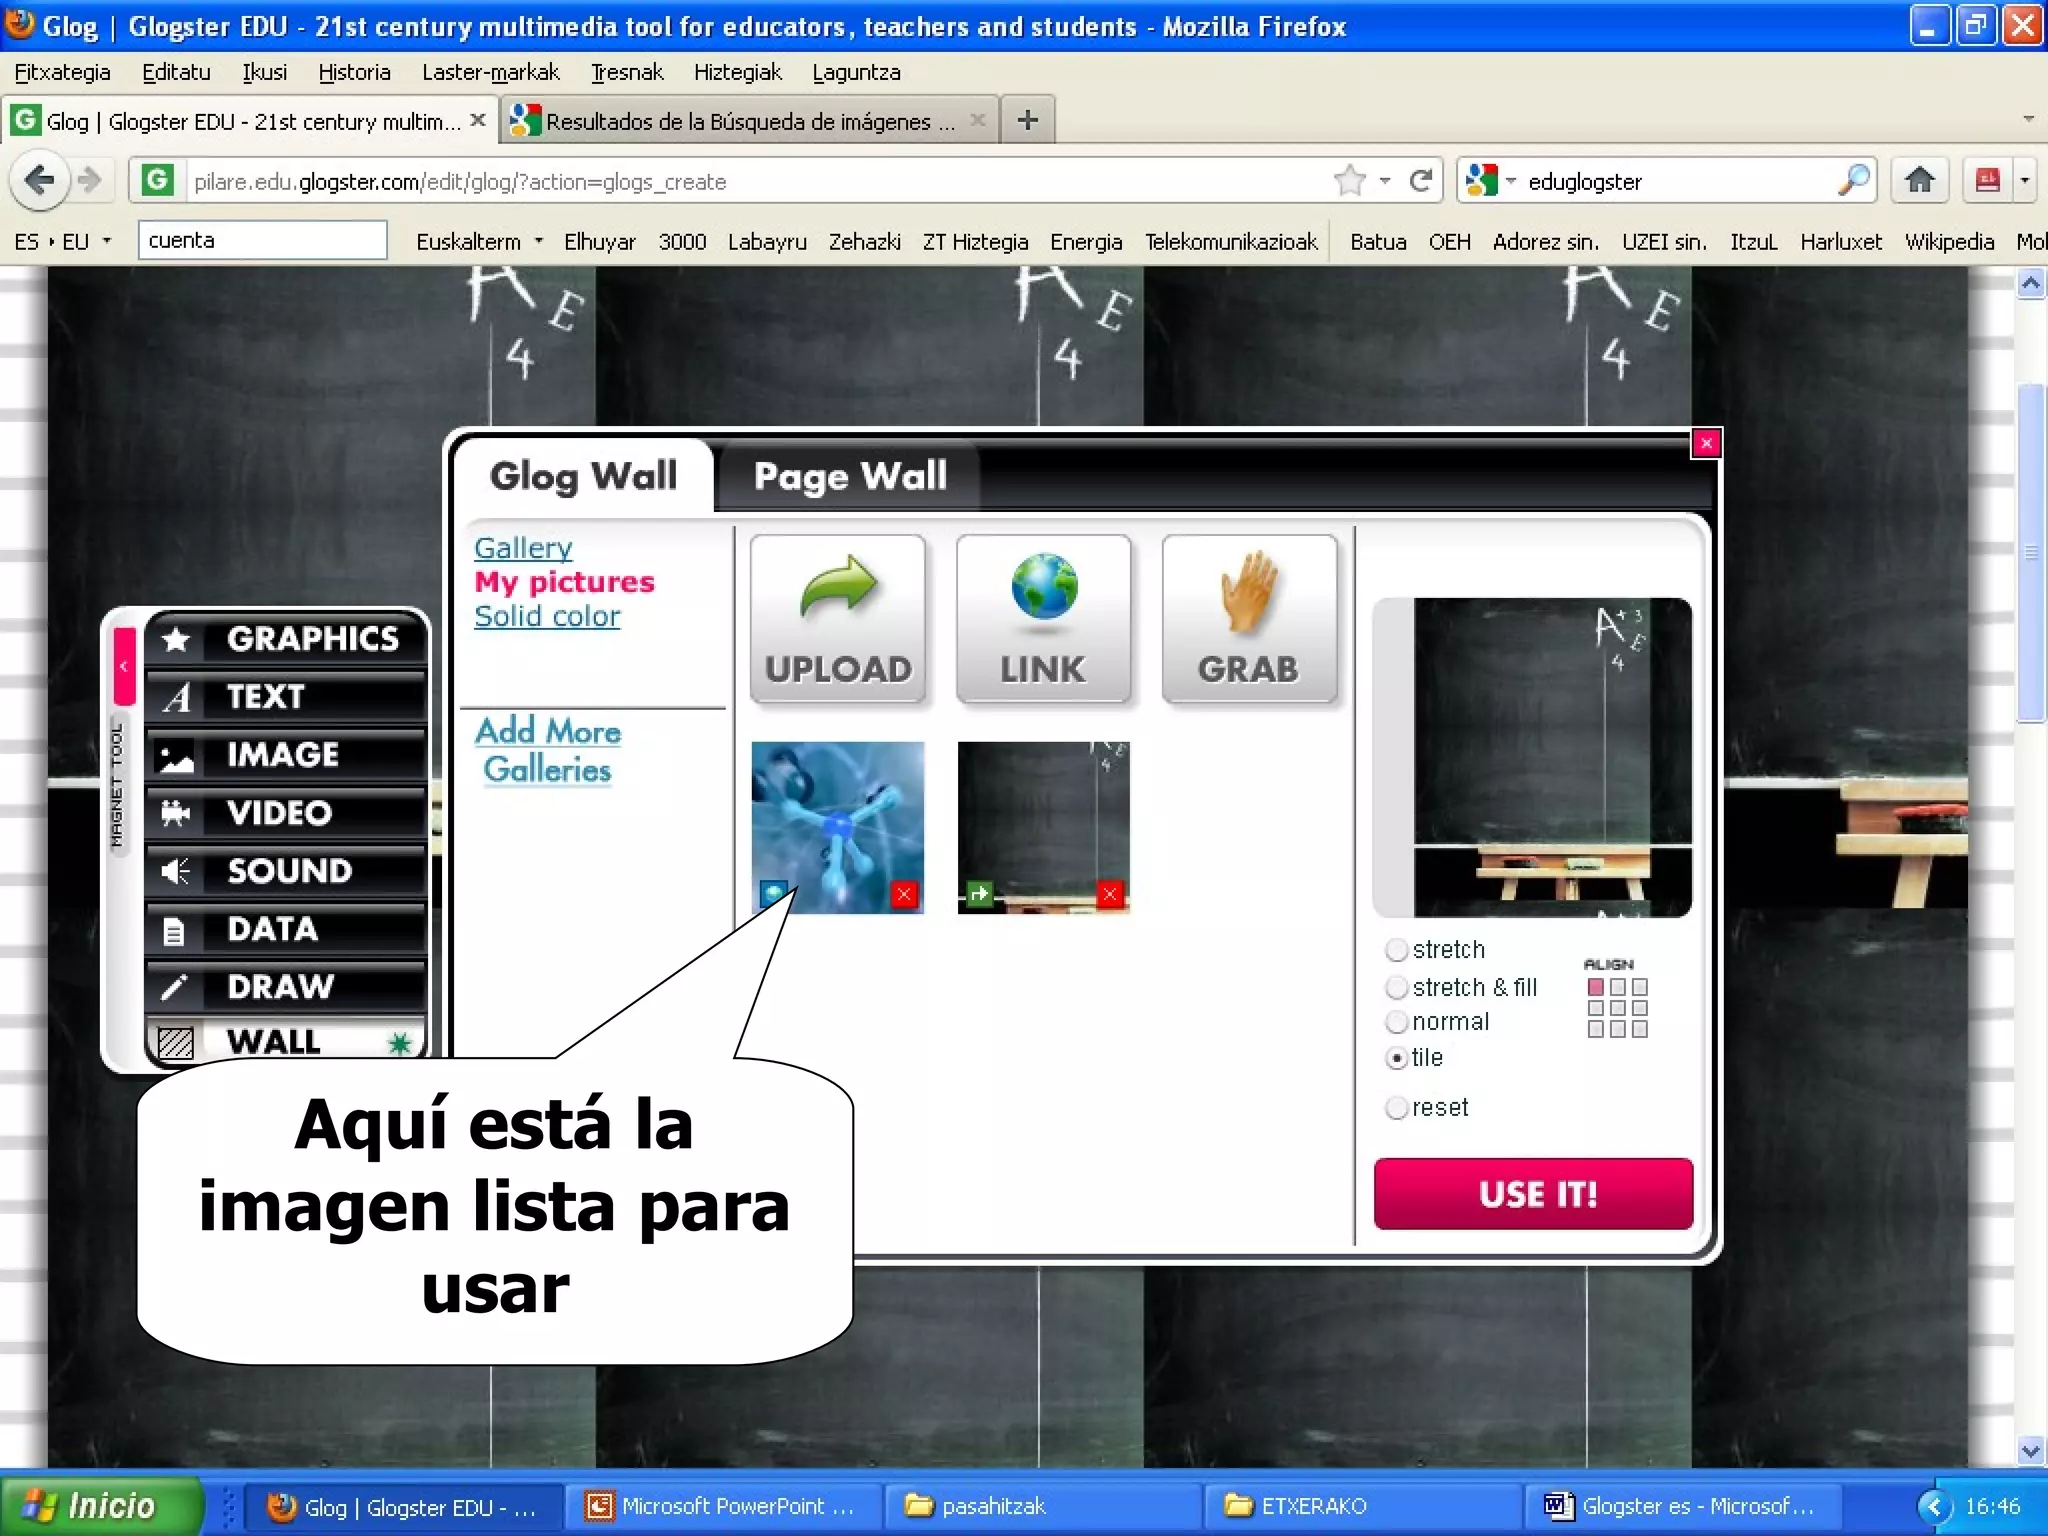Open the Historia menu

354,72
